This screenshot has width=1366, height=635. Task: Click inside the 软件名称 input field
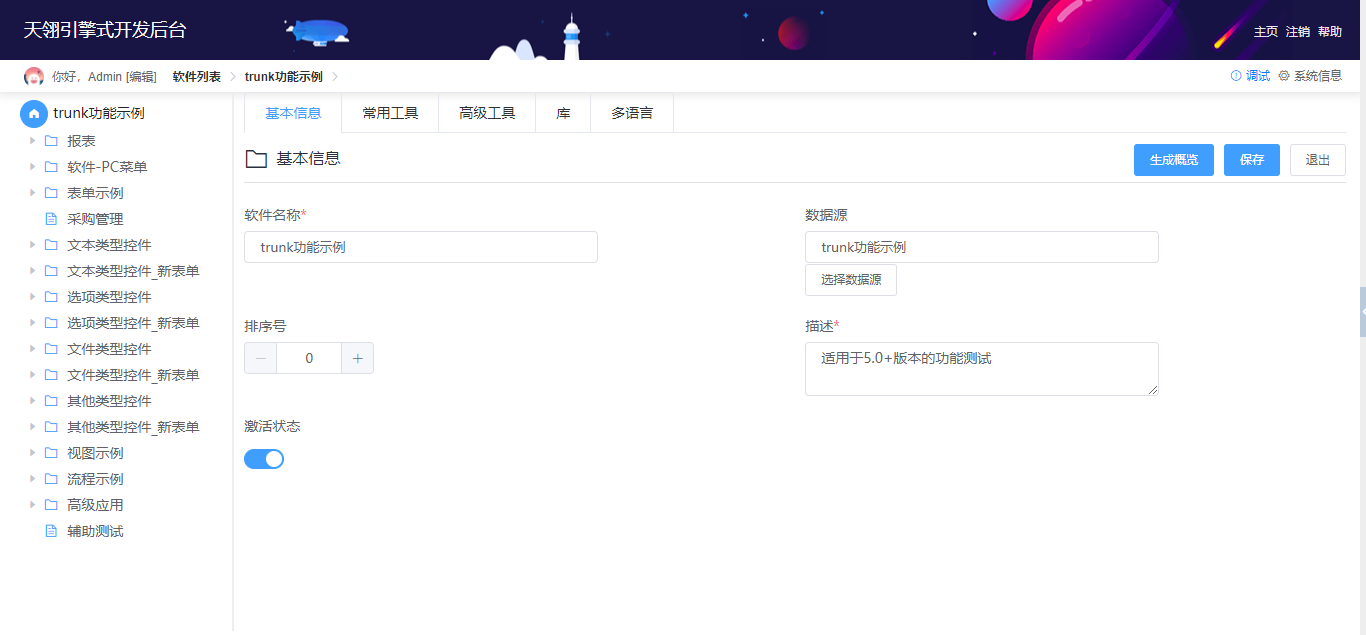click(420, 247)
